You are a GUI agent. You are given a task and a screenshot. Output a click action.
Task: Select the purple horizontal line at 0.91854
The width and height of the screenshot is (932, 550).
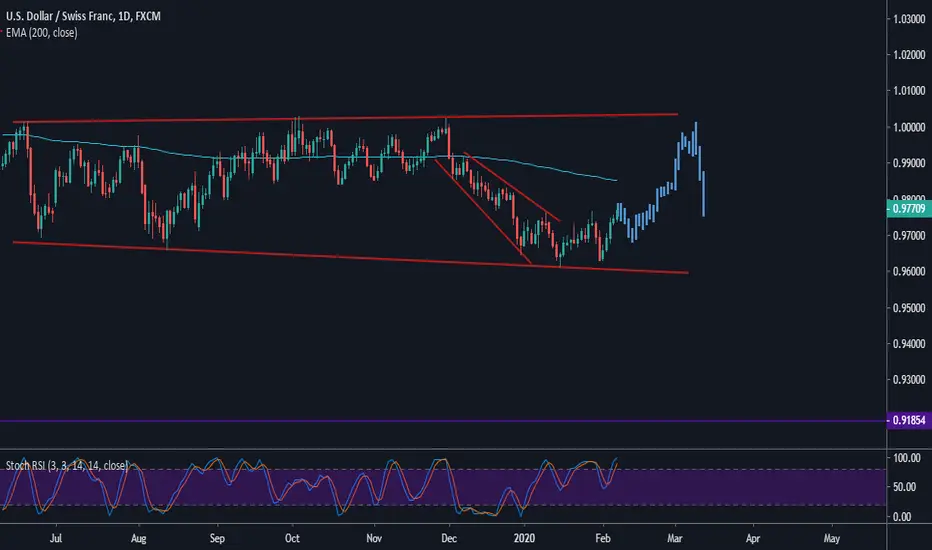click(443, 421)
